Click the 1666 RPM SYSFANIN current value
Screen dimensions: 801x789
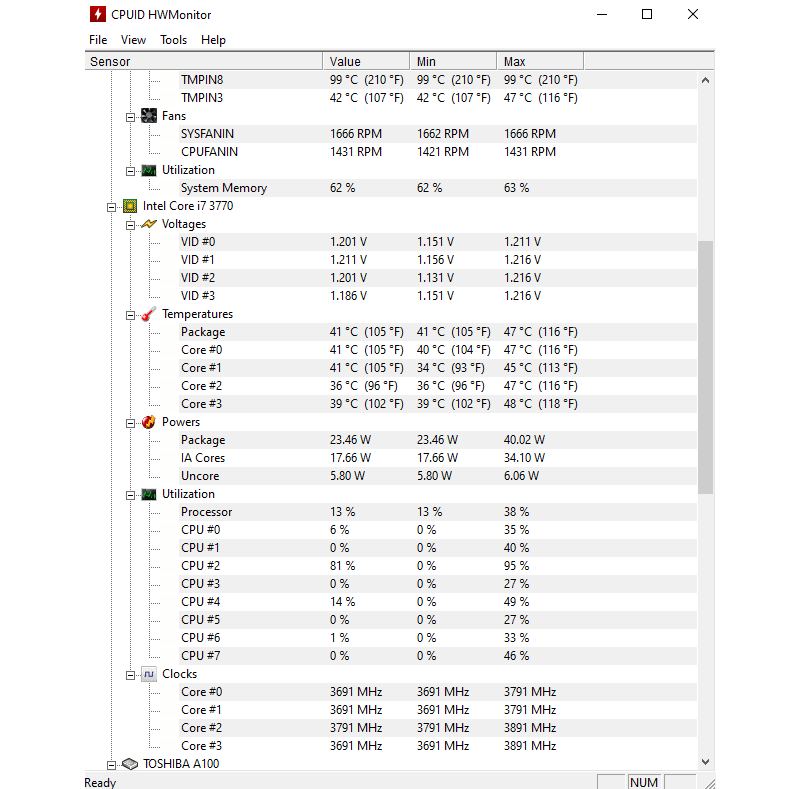pos(356,134)
